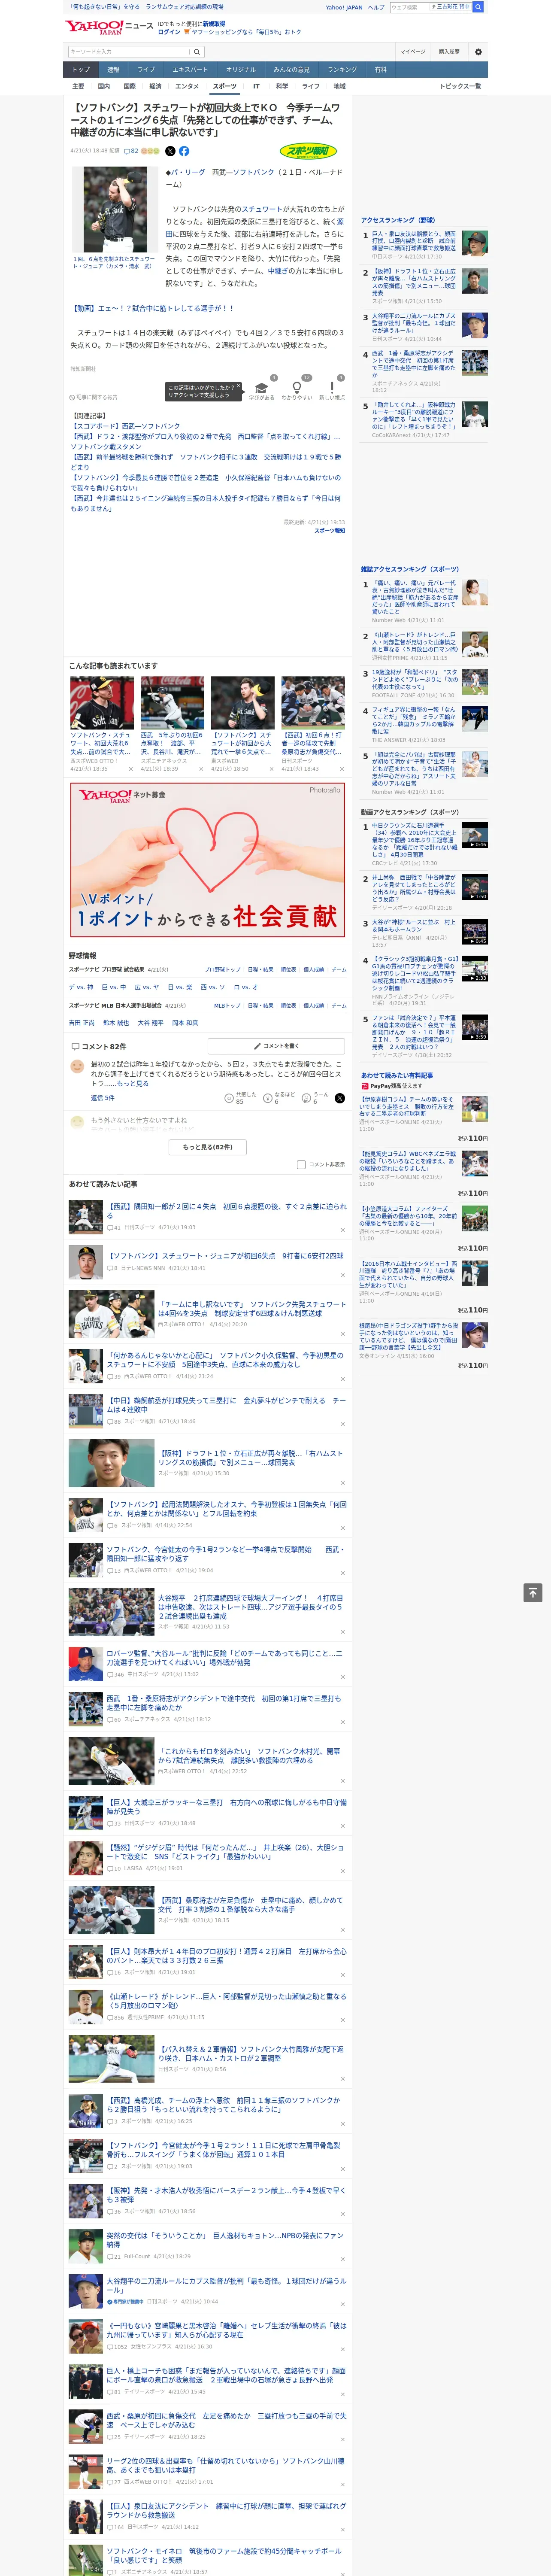Click the Sports Hochi publisher logo

point(308,152)
